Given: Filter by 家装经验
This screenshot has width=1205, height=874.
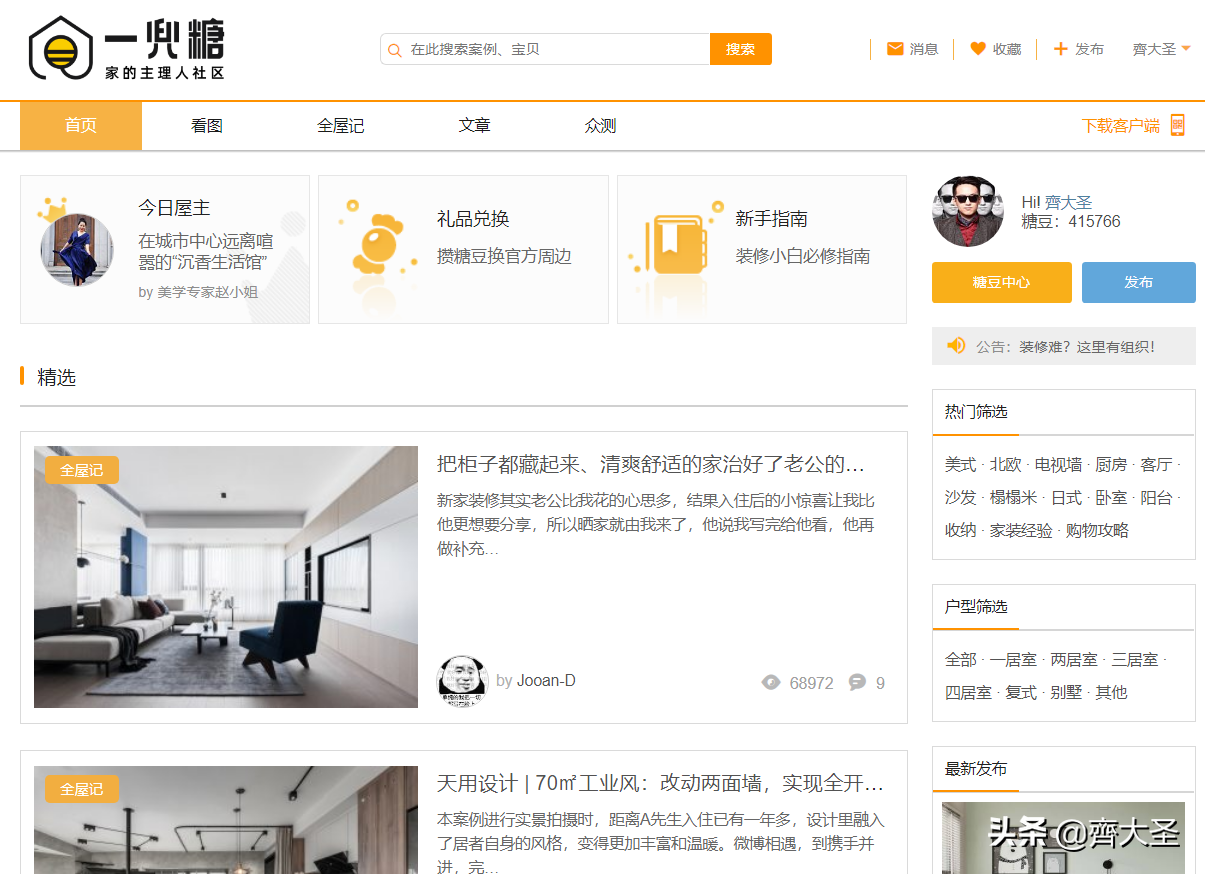Looking at the screenshot, I should pyautogui.click(x=1021, y=531).
